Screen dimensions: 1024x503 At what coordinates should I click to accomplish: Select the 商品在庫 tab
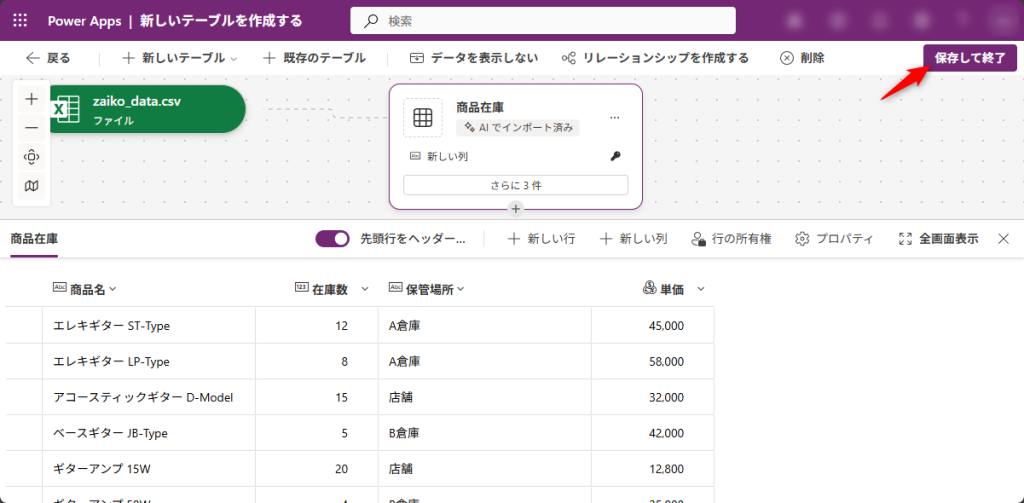tap(34, 239)
